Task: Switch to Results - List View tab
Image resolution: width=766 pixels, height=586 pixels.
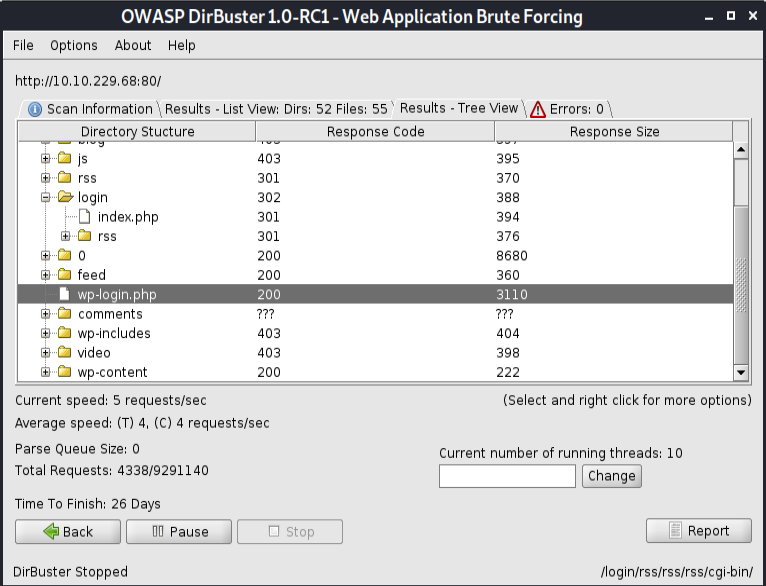Action: [276, 109]
